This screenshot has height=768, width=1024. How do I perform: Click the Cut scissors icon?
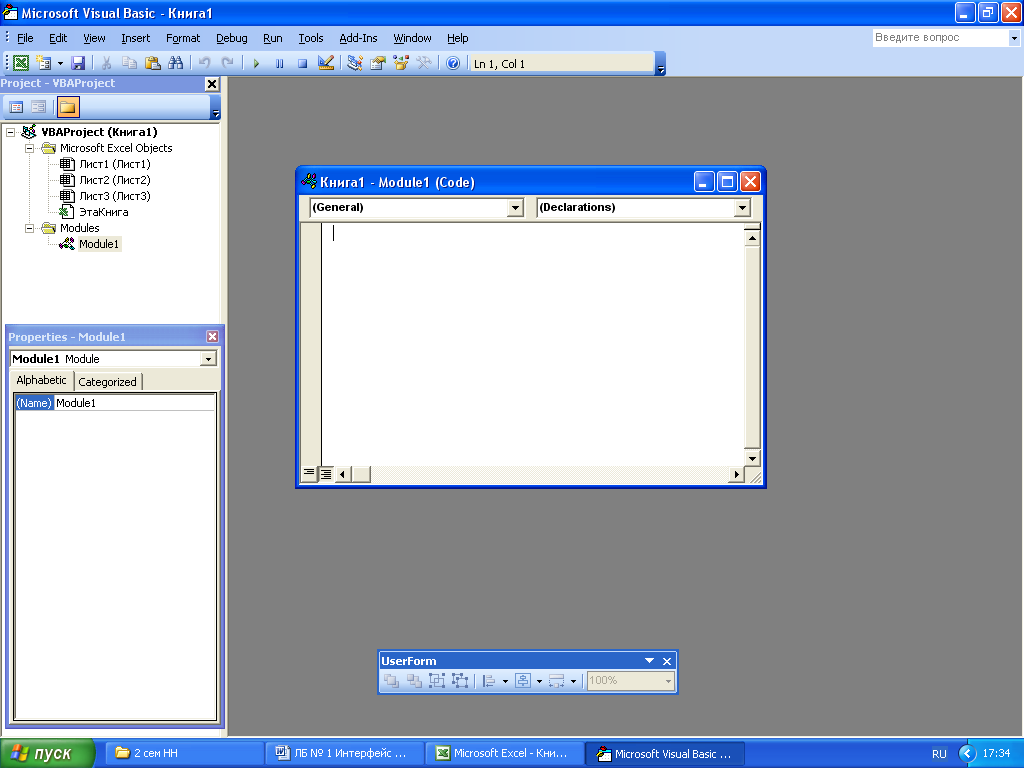click(x=106, y=63)
